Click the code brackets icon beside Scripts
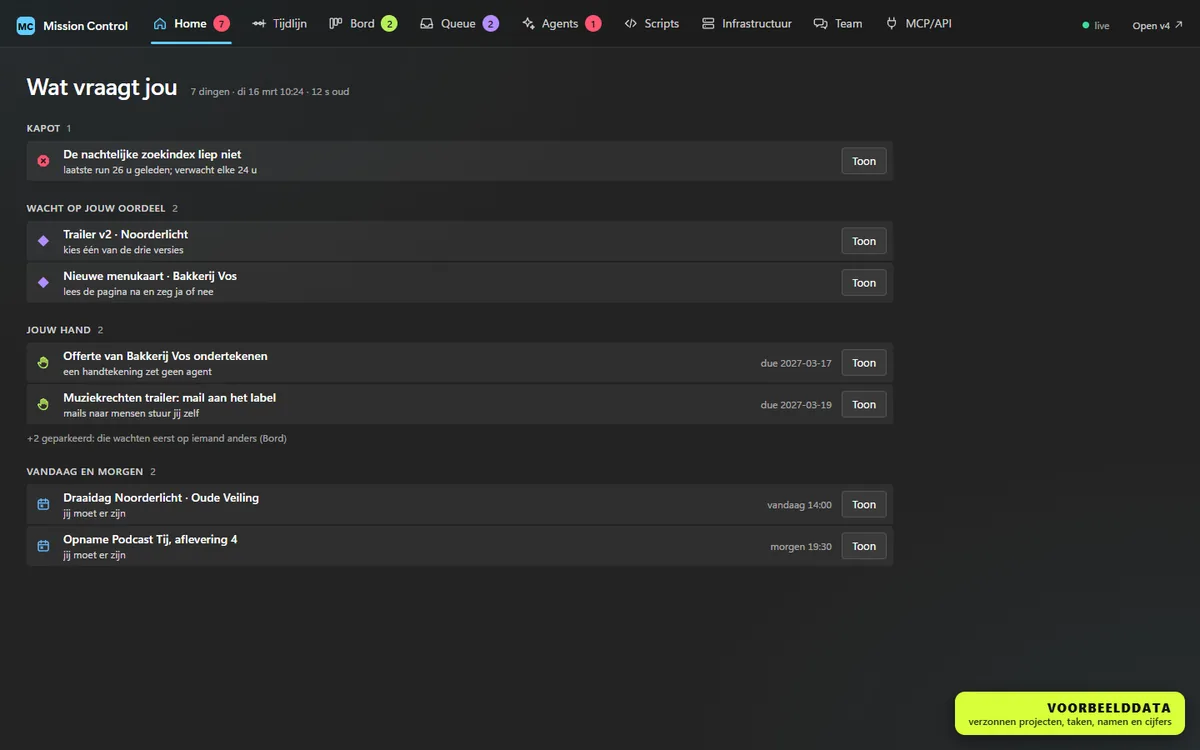 [x=631, y=23]
